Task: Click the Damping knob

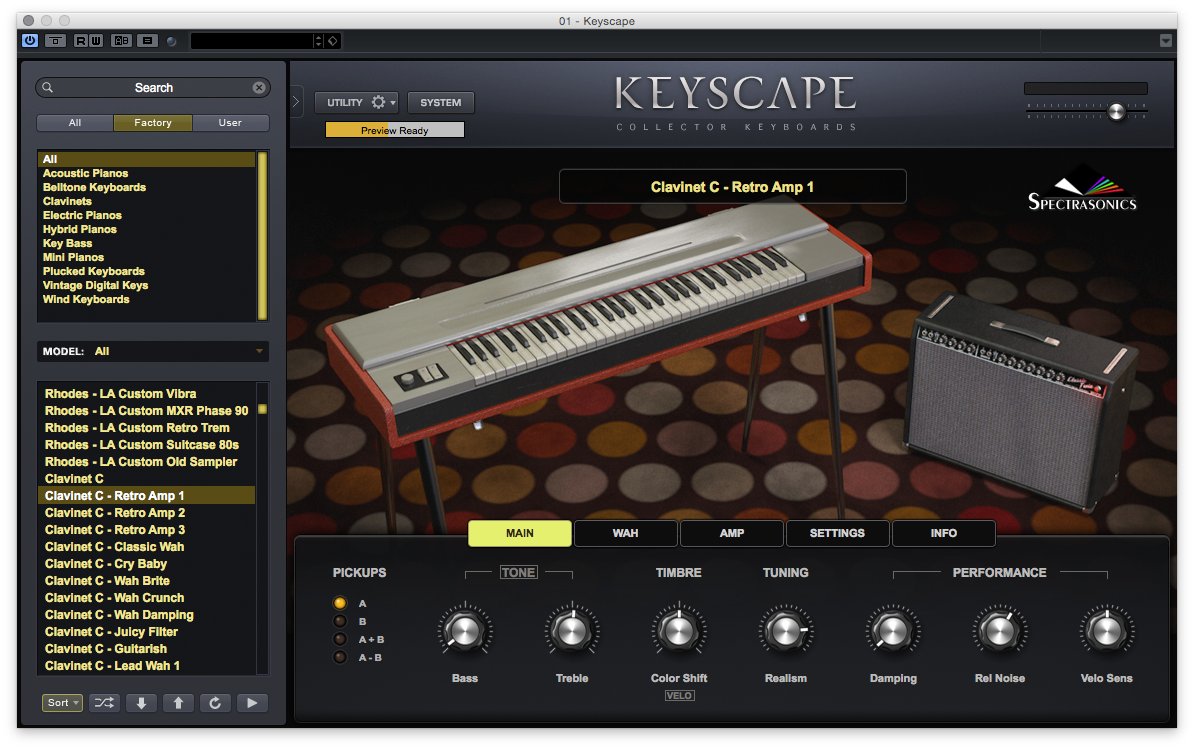Action: coord(893,631)
